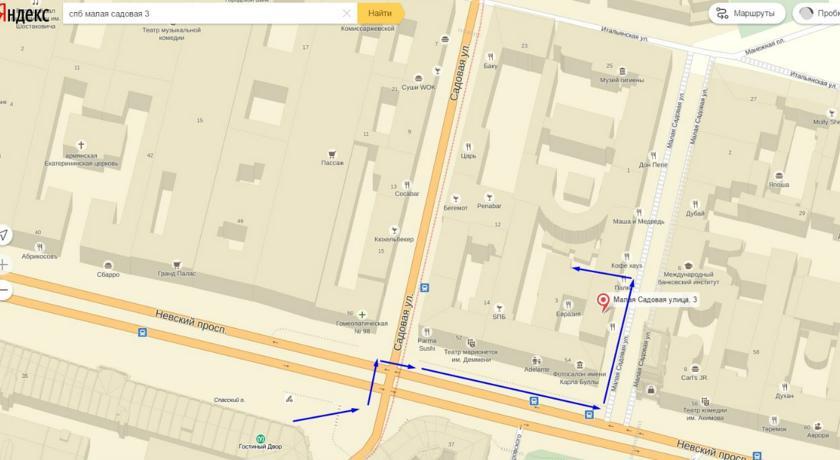Zoom out with the minus button
The height and width of the screenshot is (460, 840).
[4, 291]
